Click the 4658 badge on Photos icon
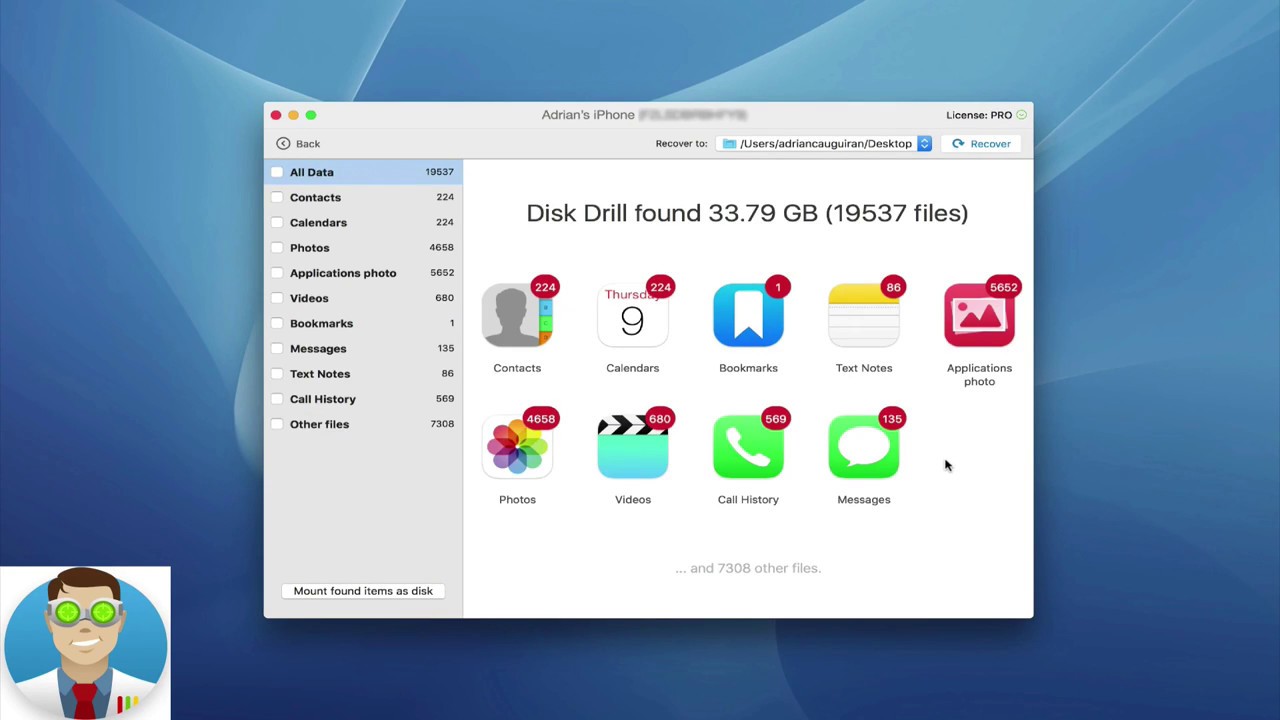This screenshot has height=720, width=1280. pyautogui.click(x=540, y=419)
